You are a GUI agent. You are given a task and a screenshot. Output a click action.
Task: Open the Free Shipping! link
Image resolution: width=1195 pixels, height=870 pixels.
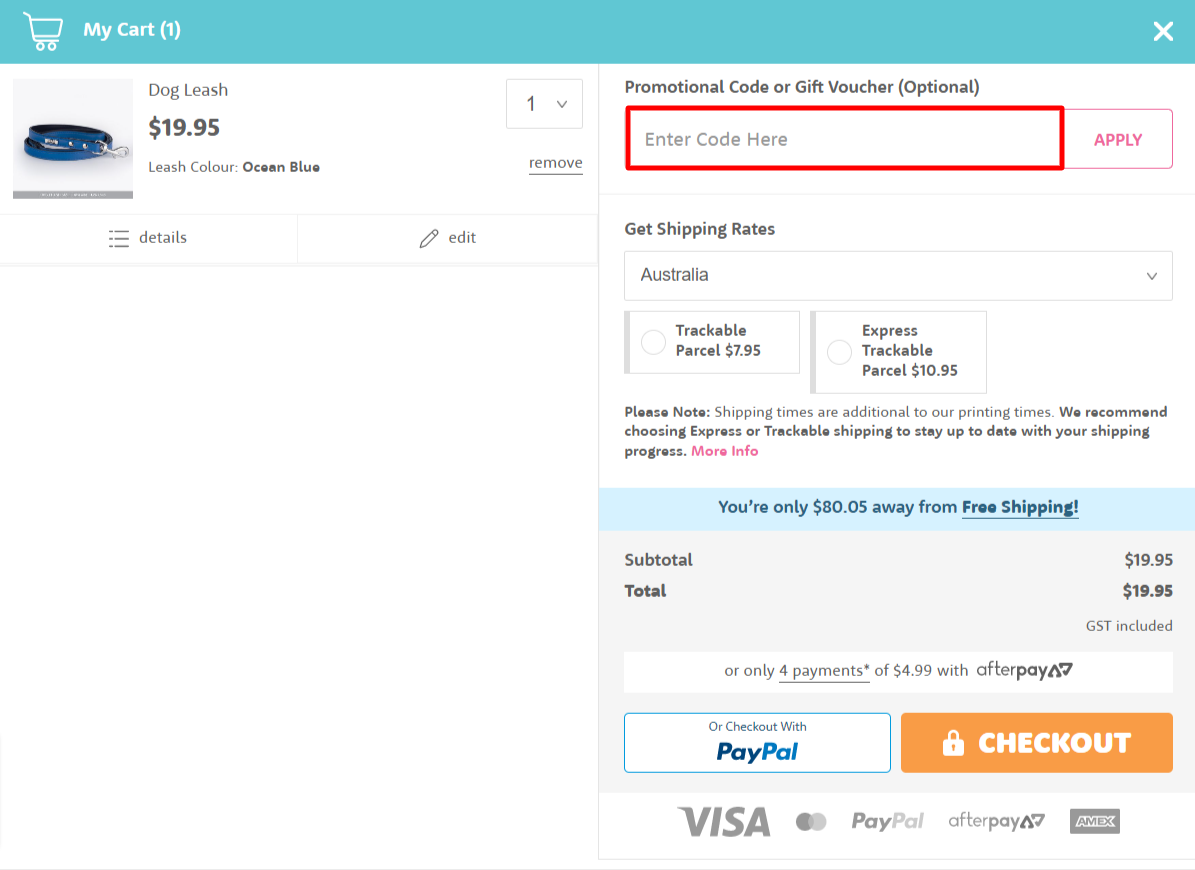[x=1020, y=508]
